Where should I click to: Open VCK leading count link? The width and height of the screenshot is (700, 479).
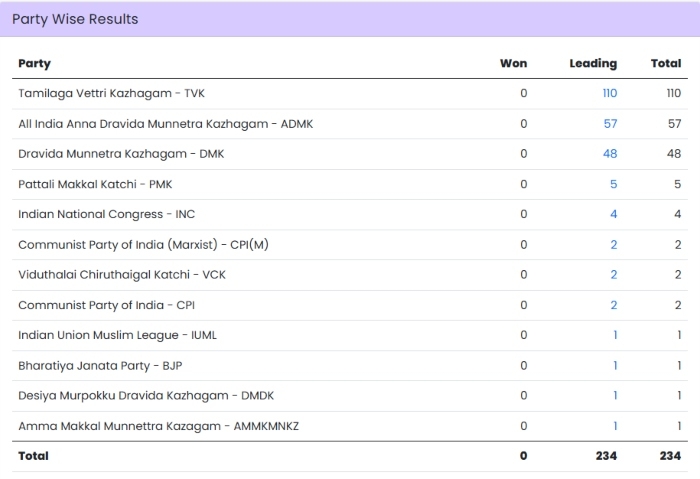pos(614,275)
